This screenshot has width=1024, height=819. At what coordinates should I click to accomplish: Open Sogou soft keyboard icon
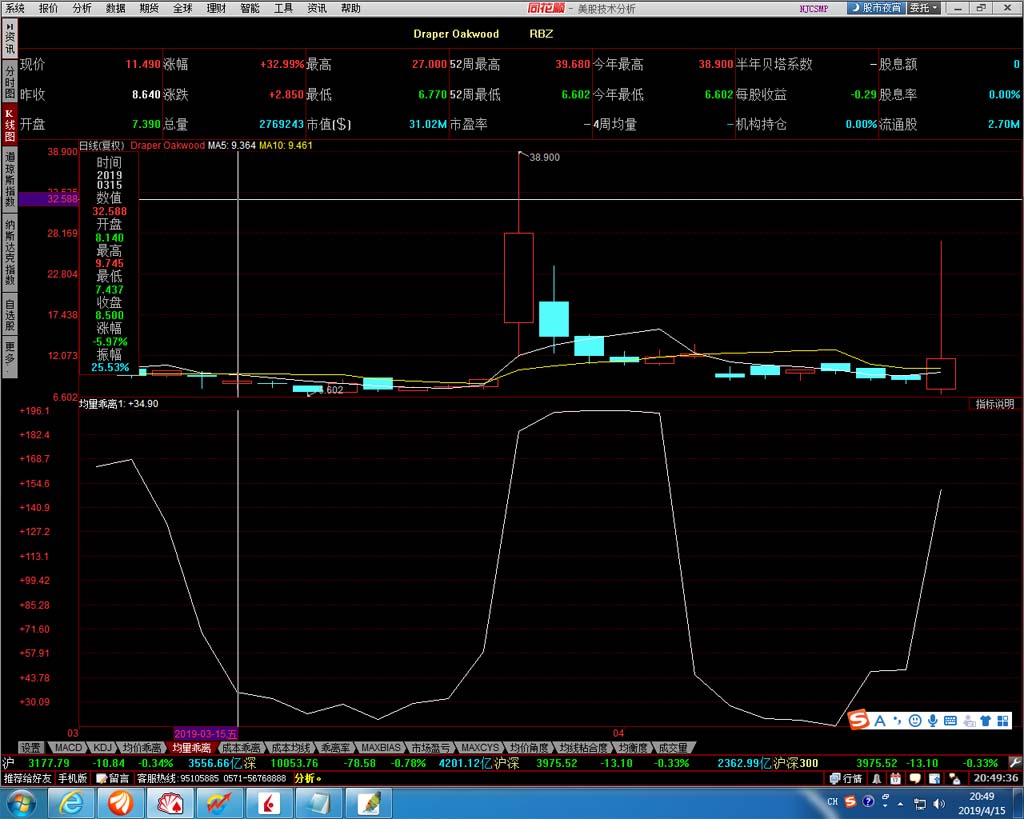[x=950, y=720]
